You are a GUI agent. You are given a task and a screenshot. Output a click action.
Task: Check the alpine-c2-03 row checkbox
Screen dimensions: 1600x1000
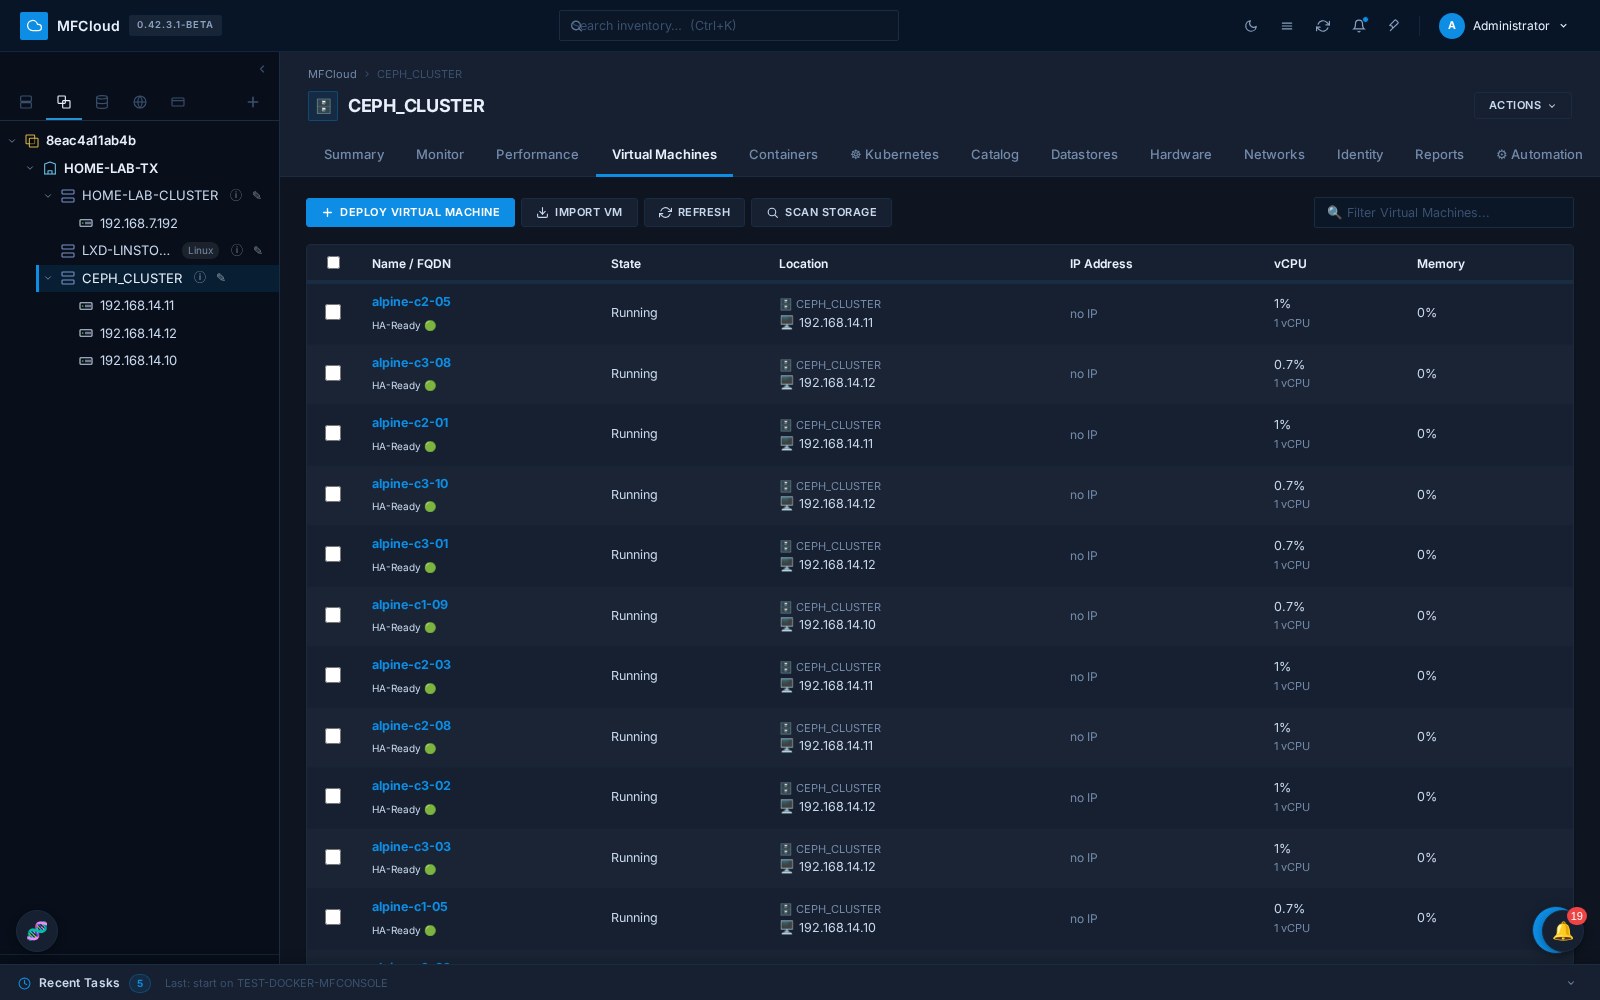(333, 675)
